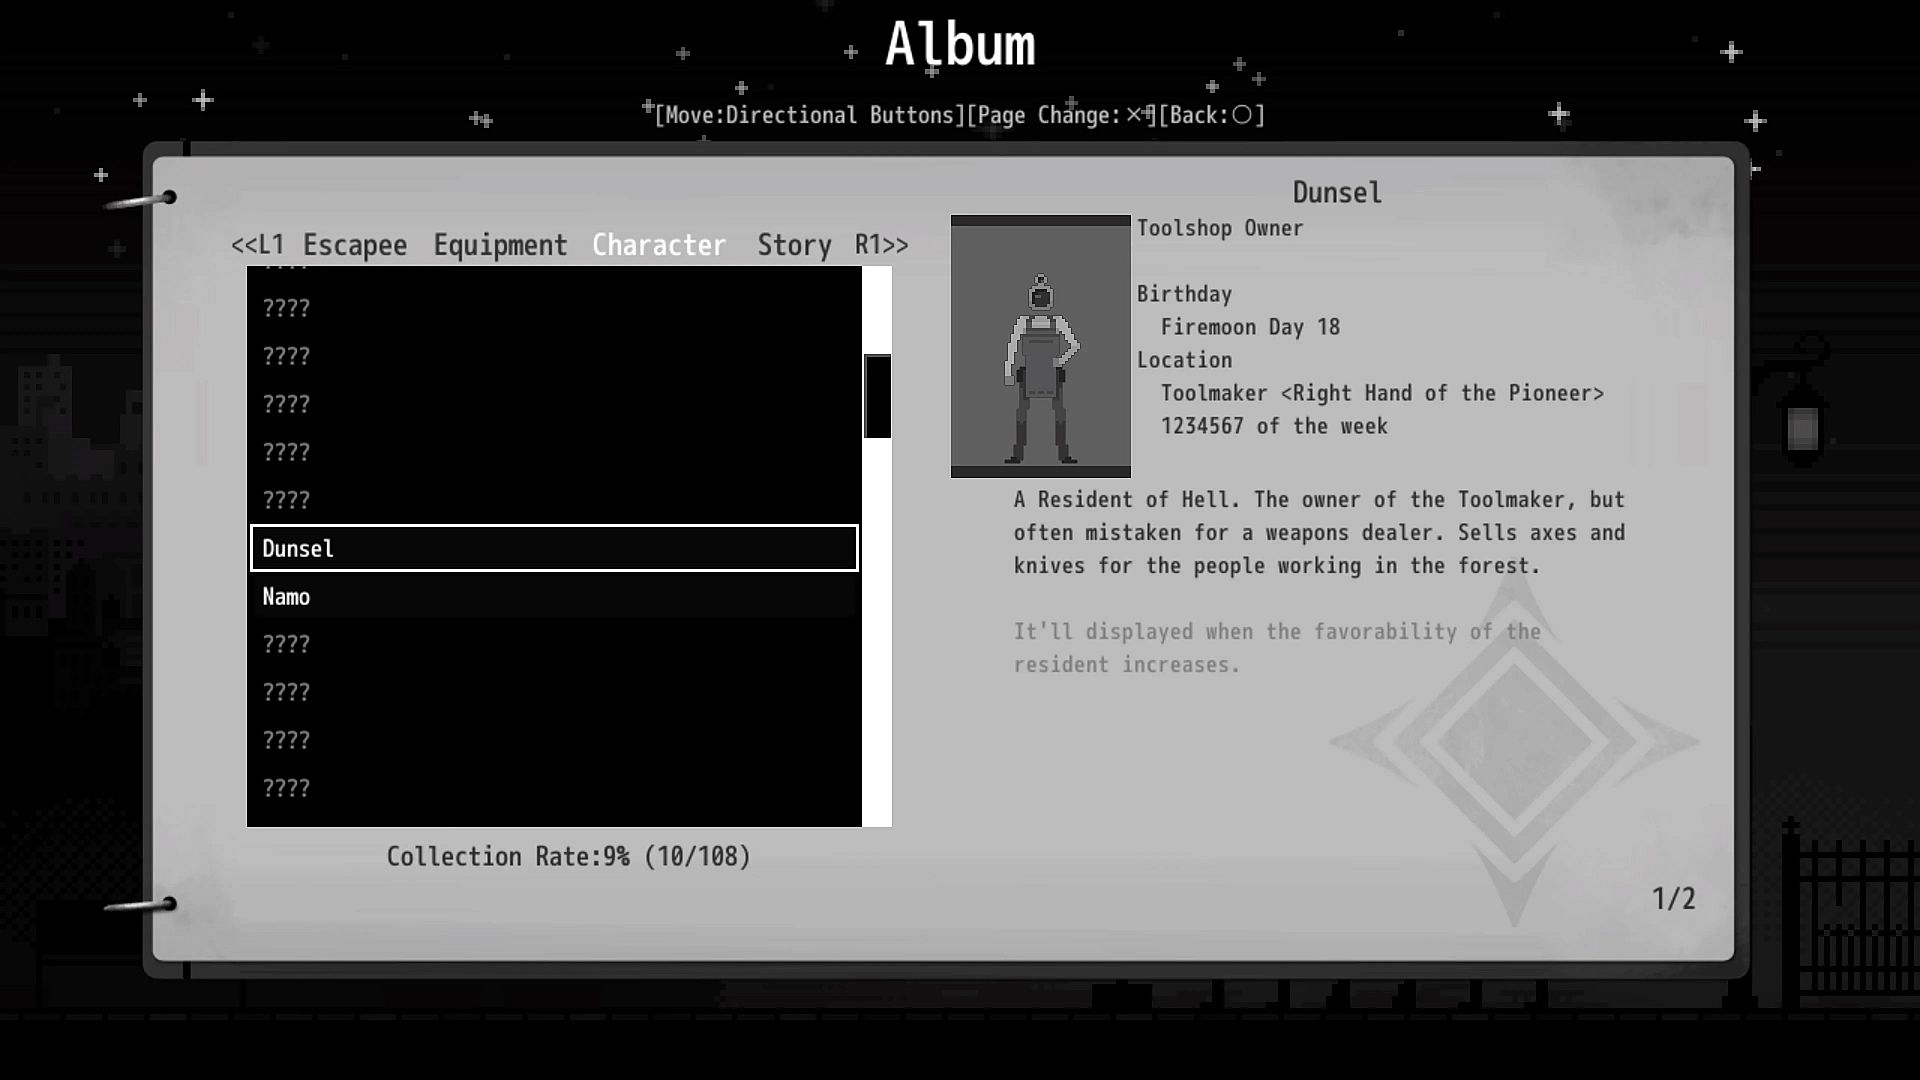Click the highlighted Character tab
The image size is (1920, 1080).
click(x=659, y=245)
